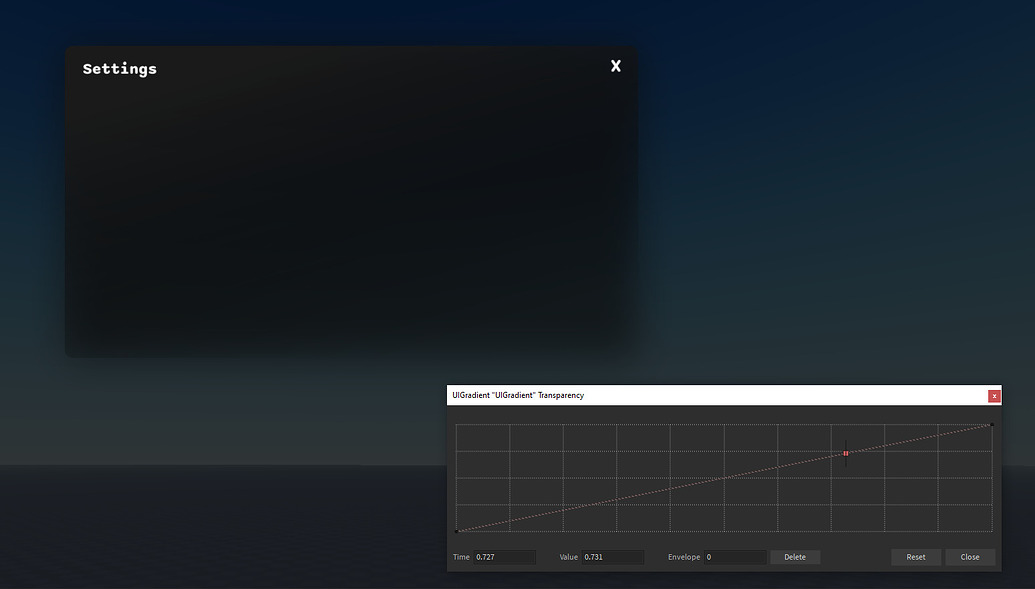Click the Settings window title text

pyautogui.click(x=119, y=68)
